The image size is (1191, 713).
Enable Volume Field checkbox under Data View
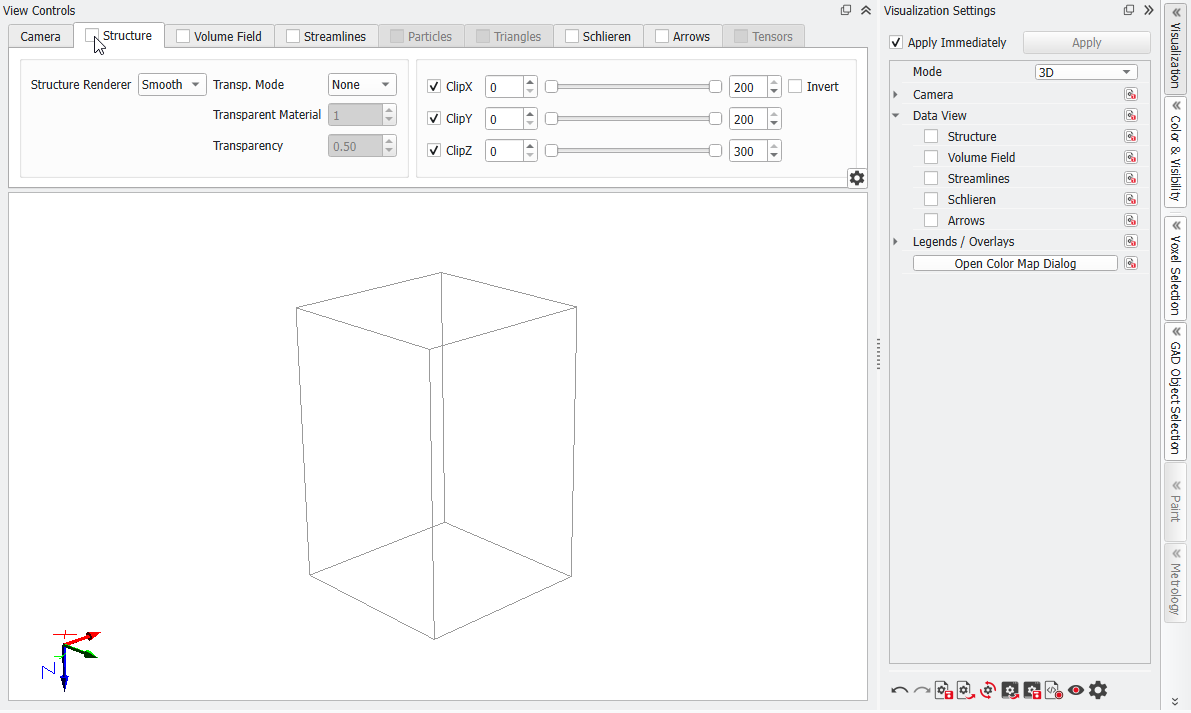click(930, 157)
